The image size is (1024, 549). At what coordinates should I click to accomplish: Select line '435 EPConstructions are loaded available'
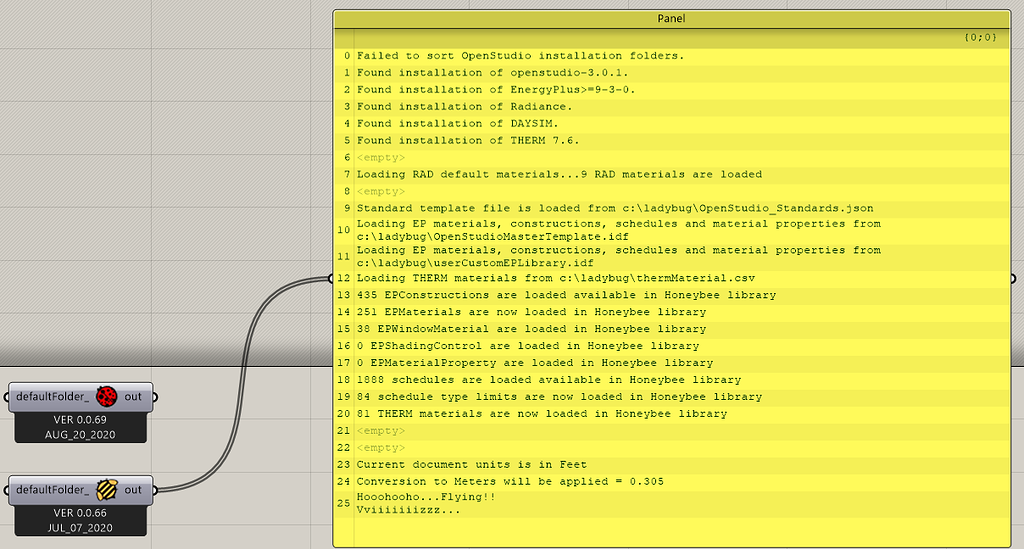[672, 296]
